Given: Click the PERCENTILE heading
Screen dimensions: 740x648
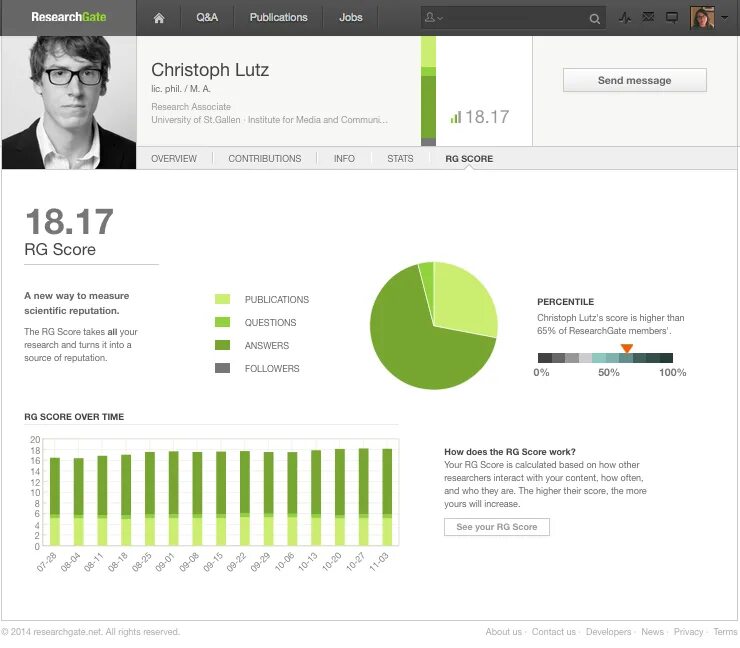Looking at the screenshot, I should 565,302.
